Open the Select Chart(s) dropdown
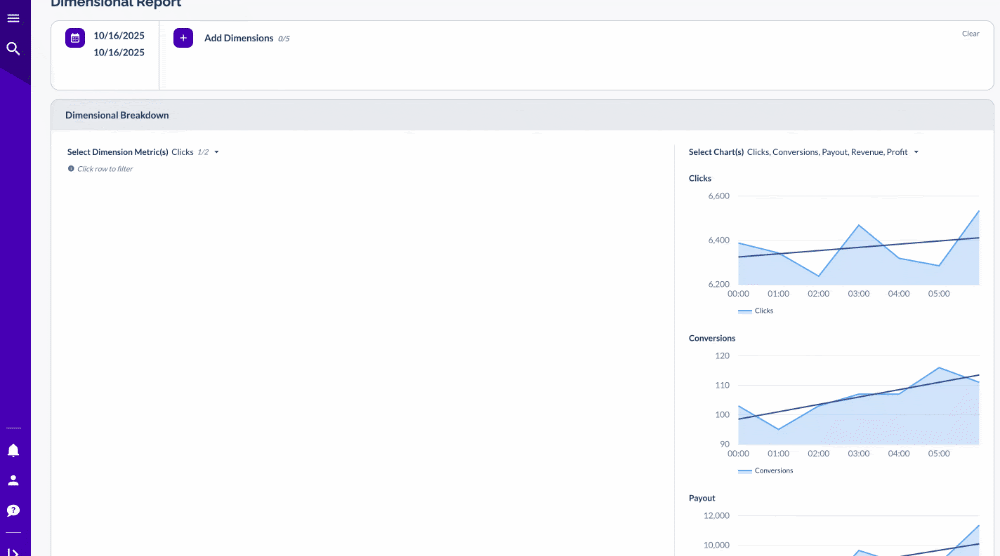The image size is (1000, 556). coord(916,152)
